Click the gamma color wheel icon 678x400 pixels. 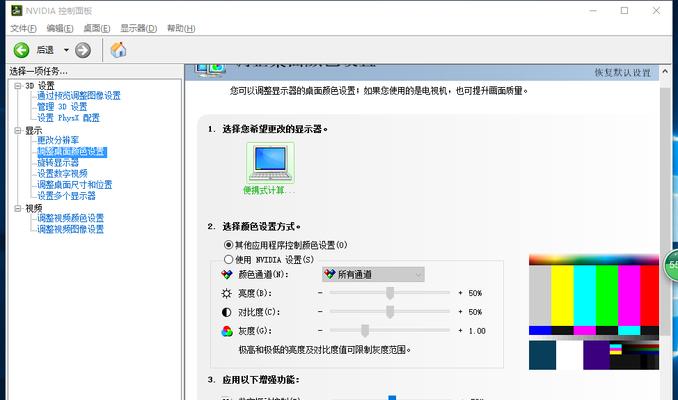(227, 331)
